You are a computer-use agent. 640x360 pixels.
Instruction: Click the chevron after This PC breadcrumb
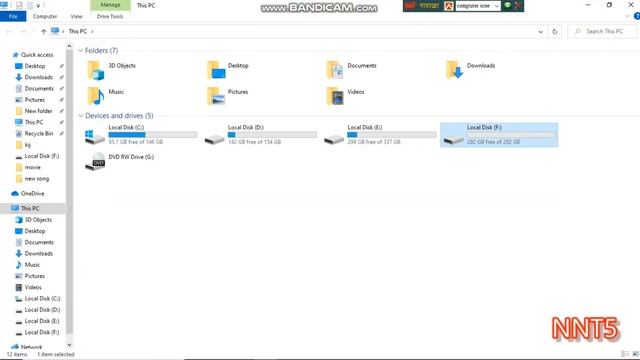point(92,31)
